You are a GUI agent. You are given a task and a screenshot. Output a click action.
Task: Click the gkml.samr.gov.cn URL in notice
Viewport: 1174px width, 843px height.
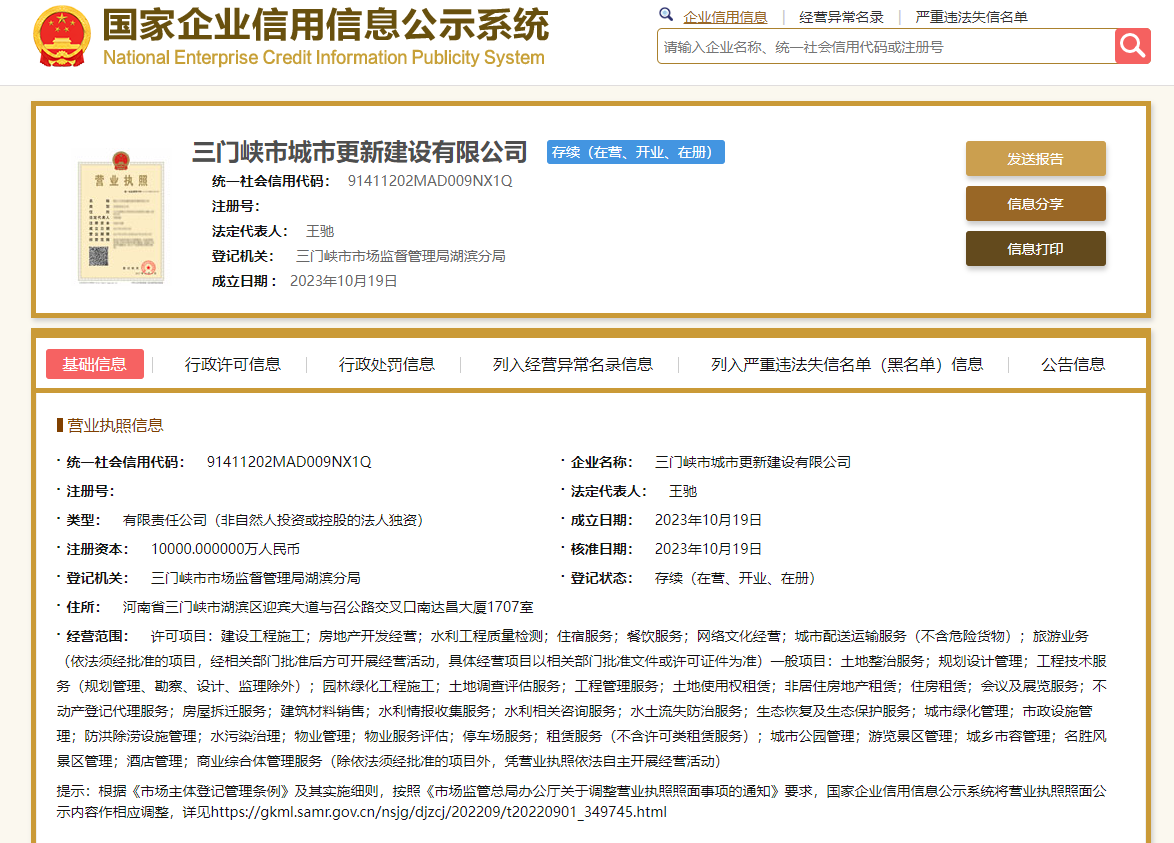point(439,812)
